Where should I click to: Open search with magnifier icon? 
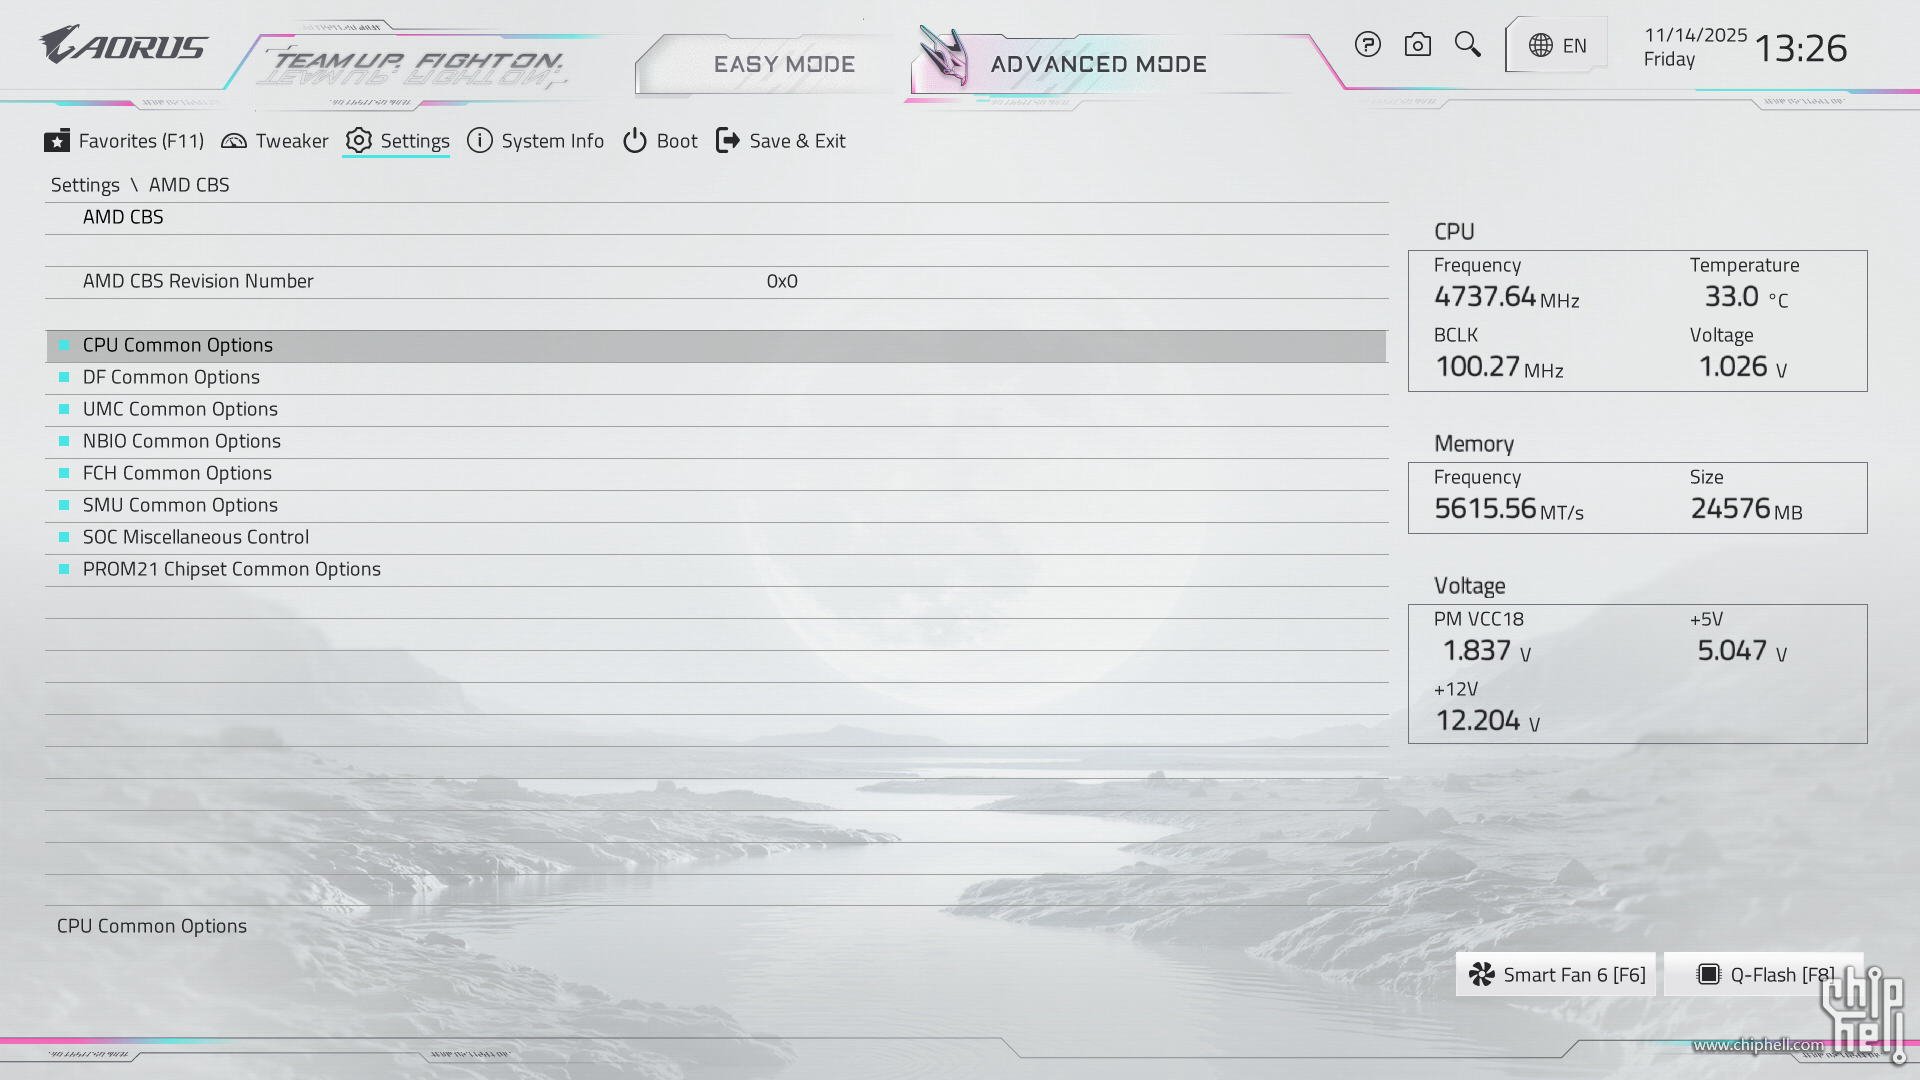pos(1467,45)
